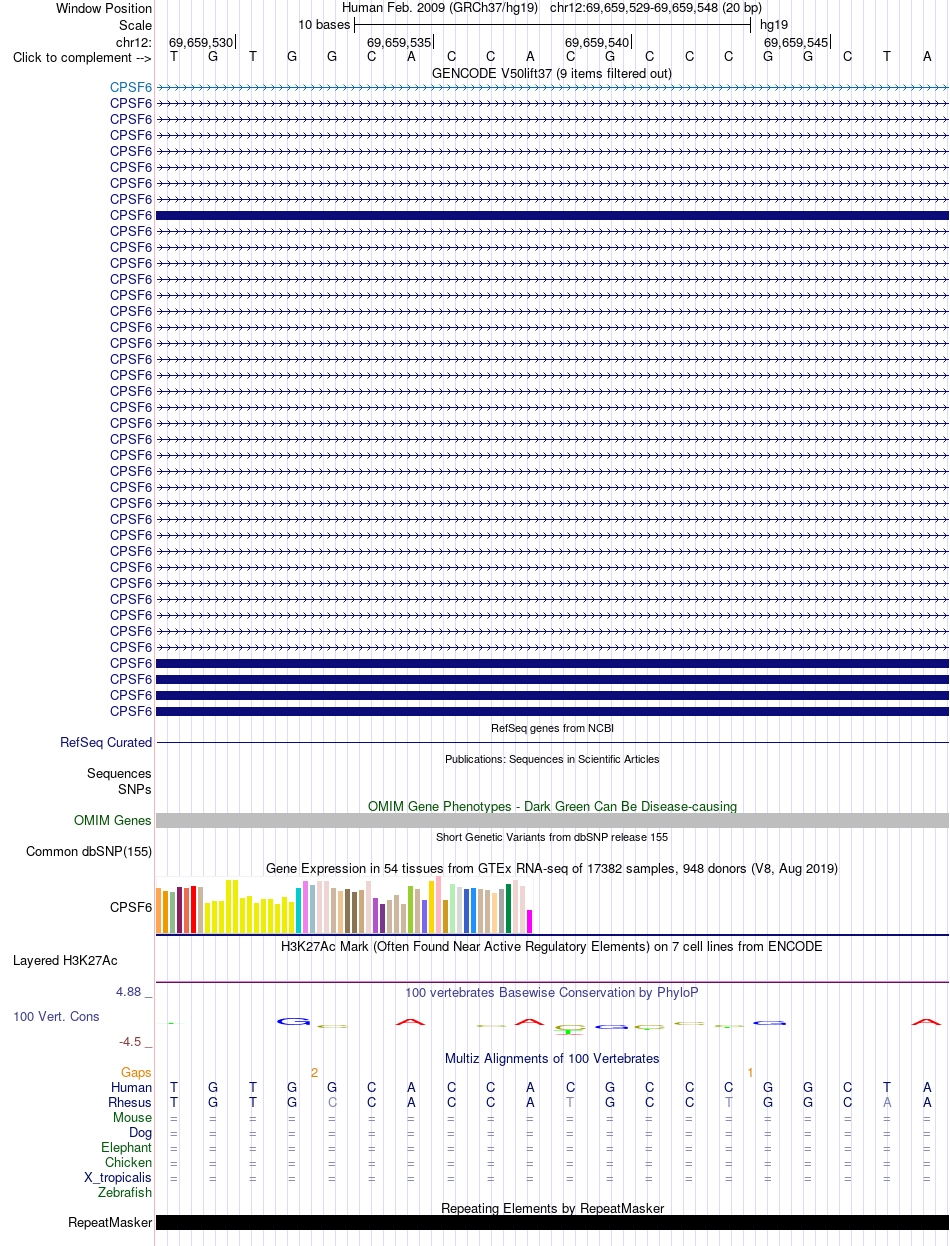The image size is (950, 1246).
Task: Click the Human alignment row label
Action: pos(132,1088)
